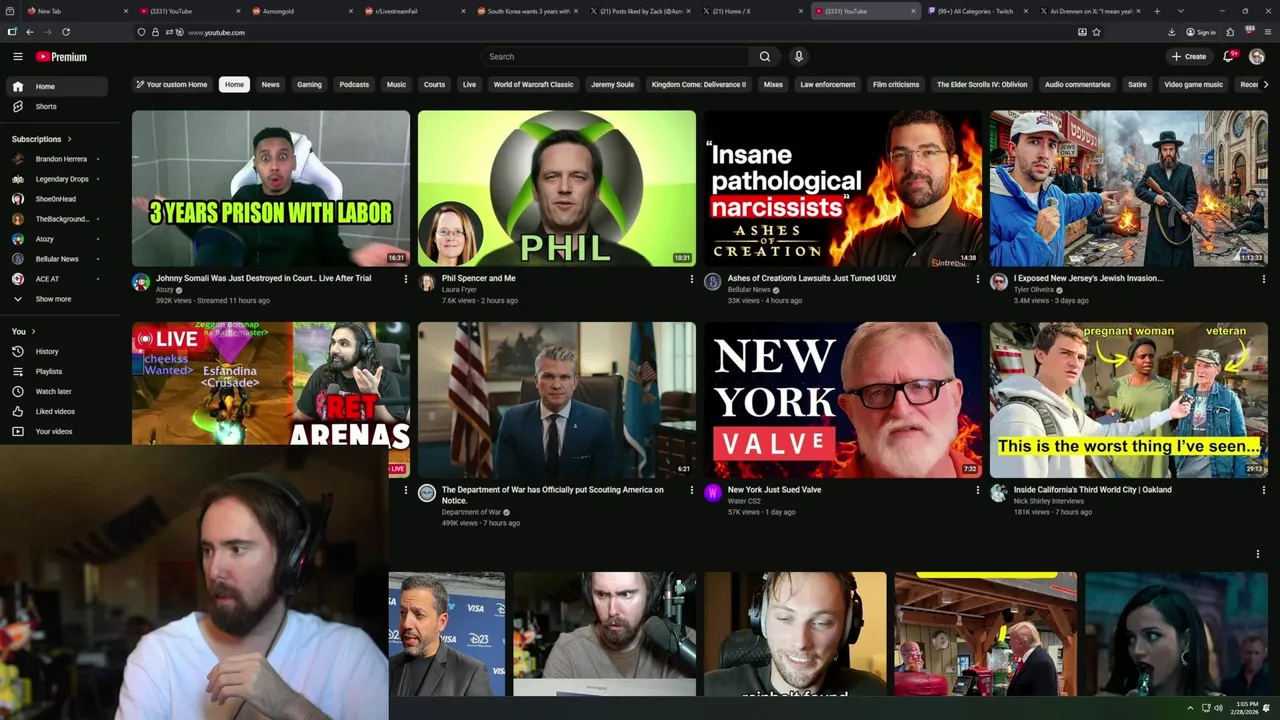Reload the page with browser refresh

click(66, 32)
